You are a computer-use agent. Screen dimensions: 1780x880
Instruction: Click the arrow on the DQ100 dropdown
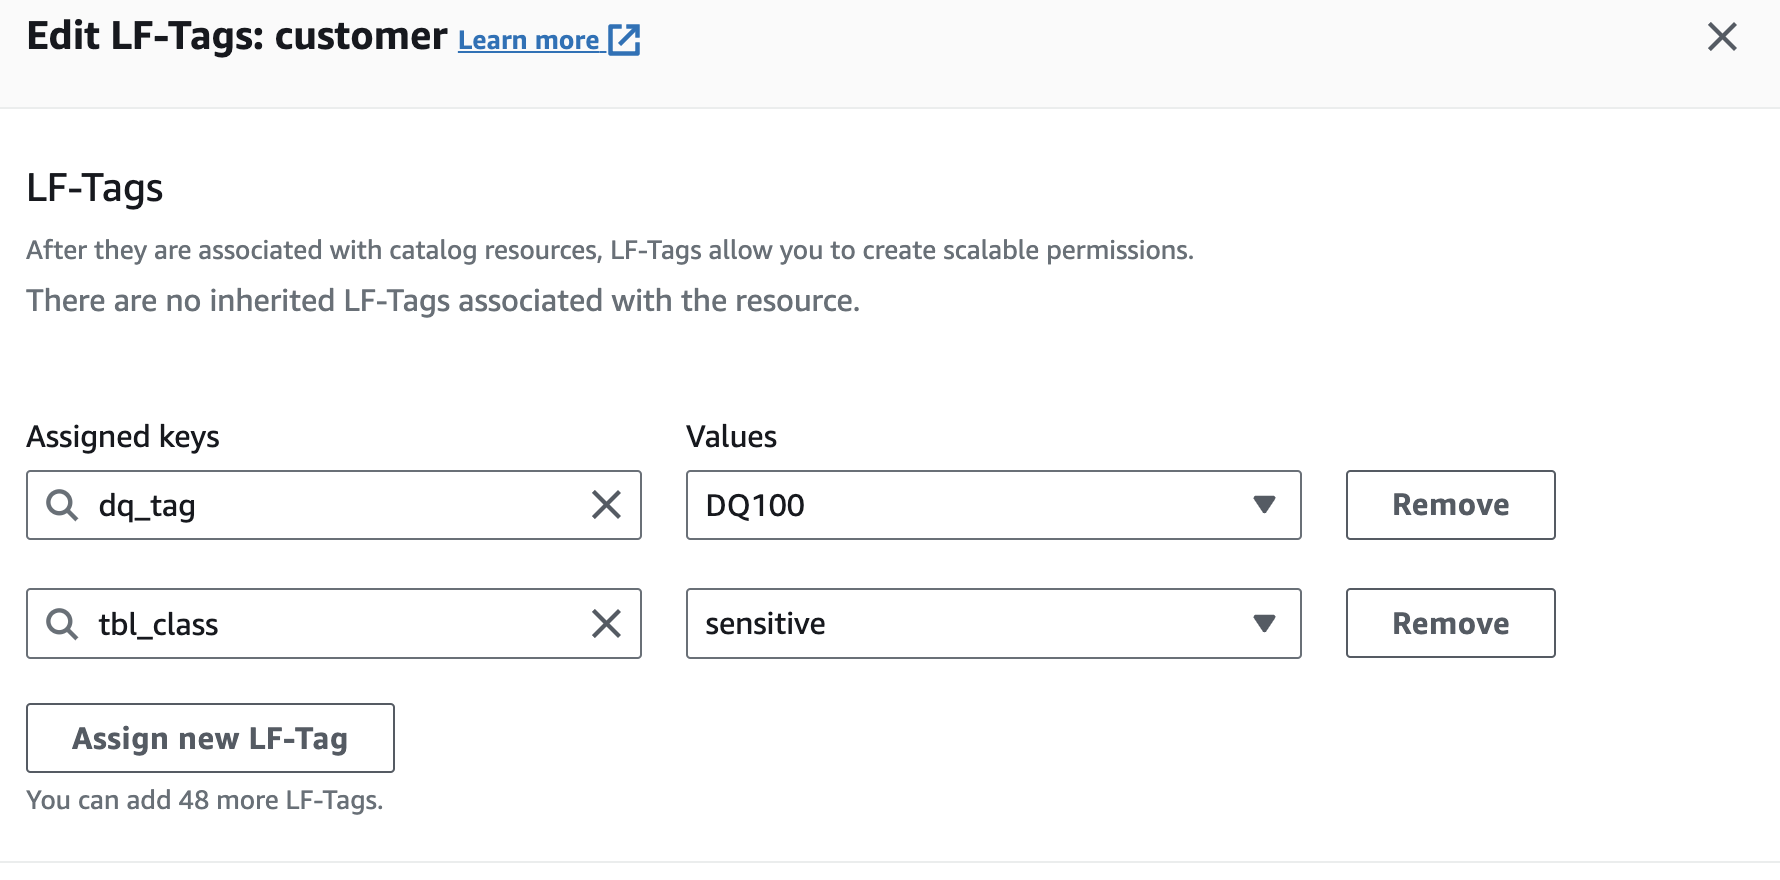[1264, 505]
